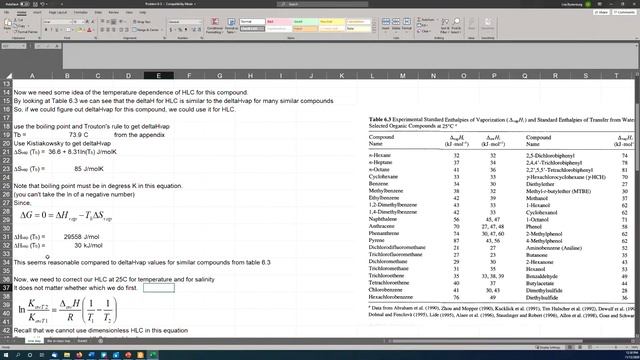Toggle underline formatting

pos(57,30)
